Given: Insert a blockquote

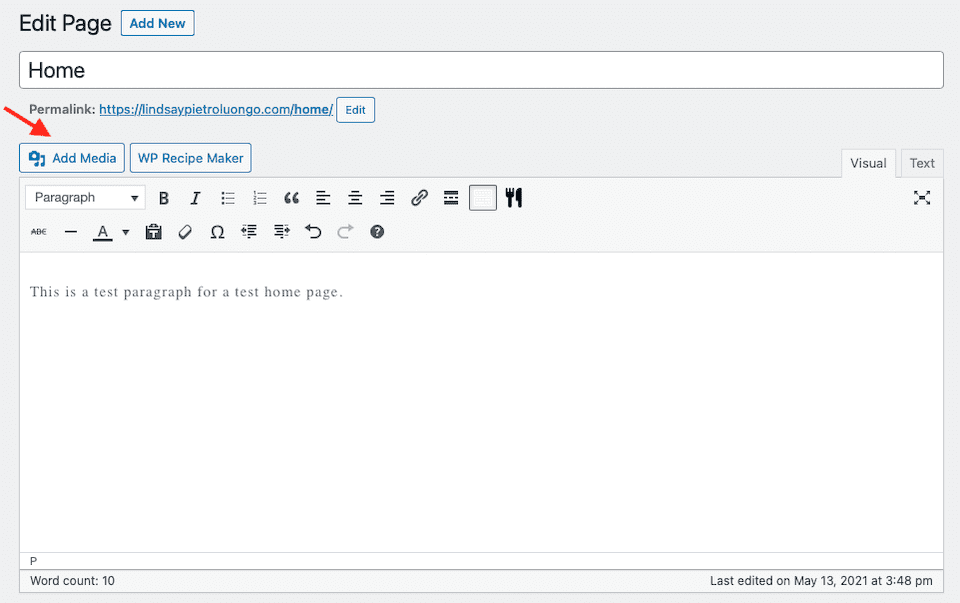Looking at the screenshot, I should (291, 197).
